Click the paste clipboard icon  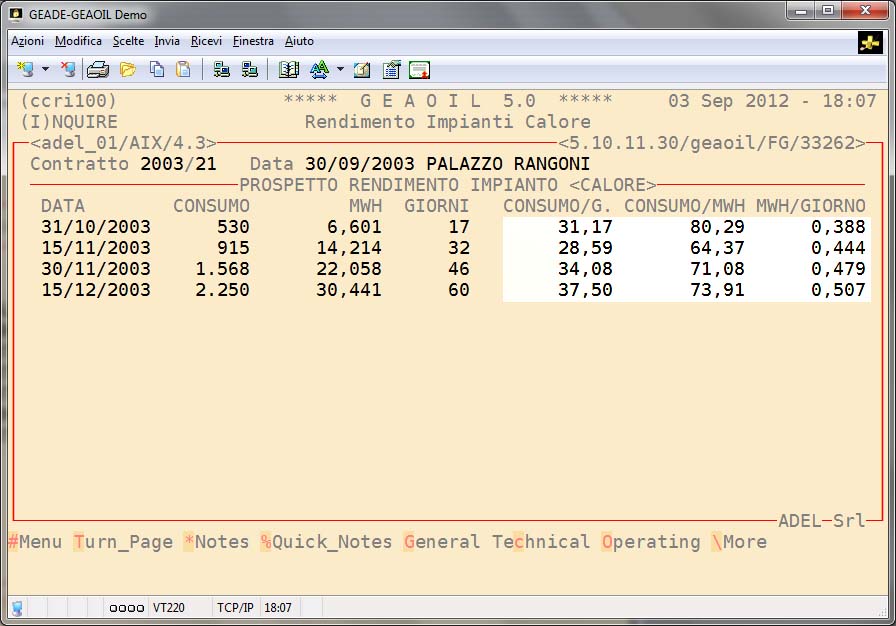183,69
